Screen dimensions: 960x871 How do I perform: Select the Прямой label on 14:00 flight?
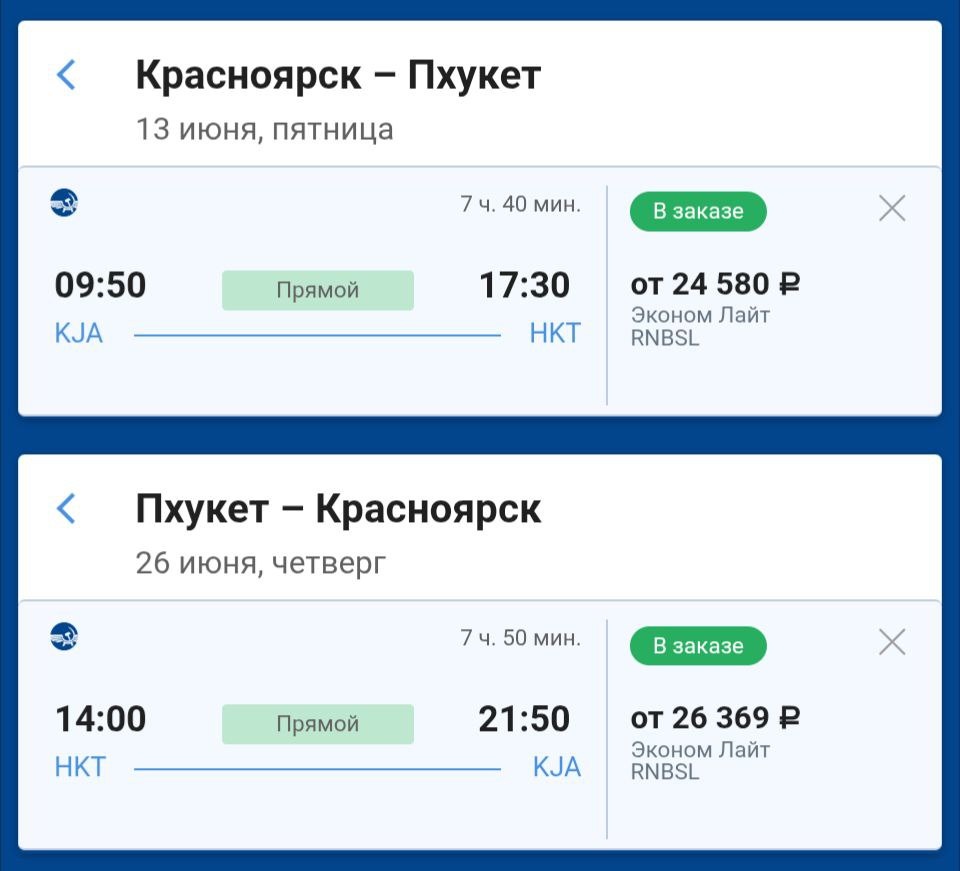click(317, 725)
